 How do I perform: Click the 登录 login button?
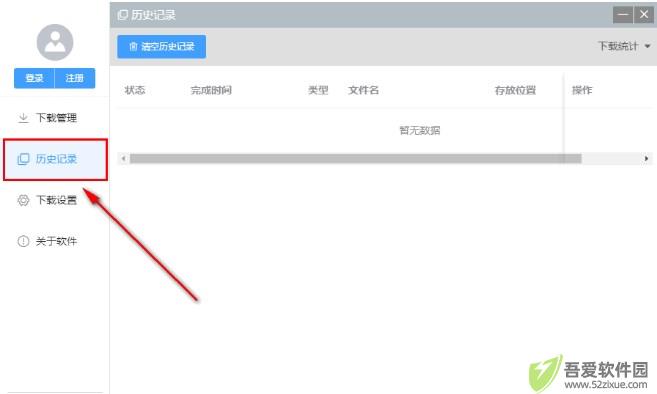(x=34, y=78)
